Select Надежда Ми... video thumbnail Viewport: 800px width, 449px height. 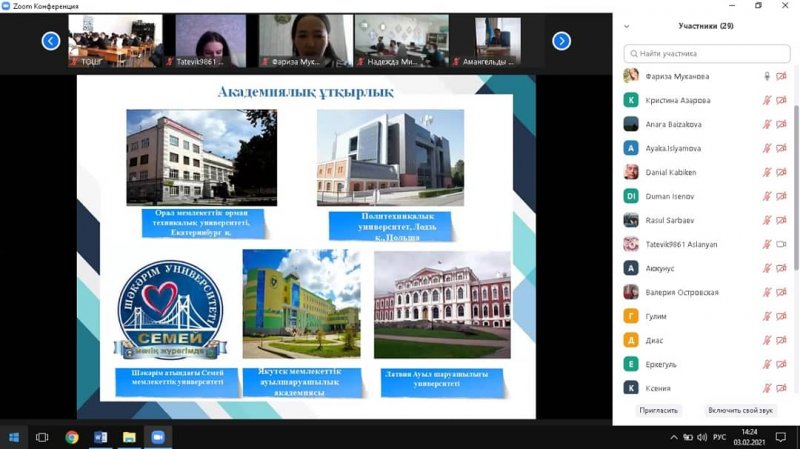402,41
